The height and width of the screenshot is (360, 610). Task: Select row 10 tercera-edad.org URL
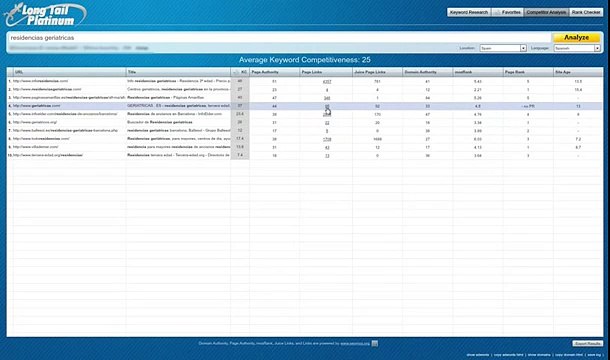click(48, 155)
